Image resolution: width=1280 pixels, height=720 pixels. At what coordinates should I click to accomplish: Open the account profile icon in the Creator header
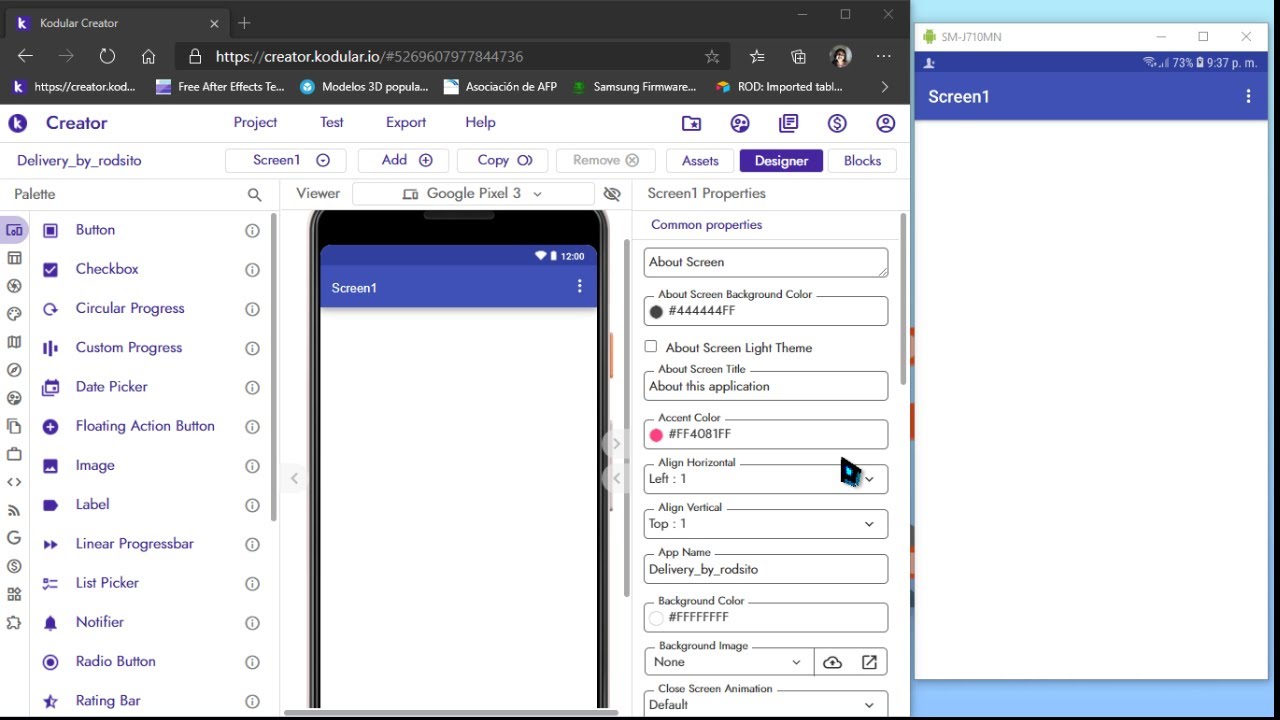point(885,123)
